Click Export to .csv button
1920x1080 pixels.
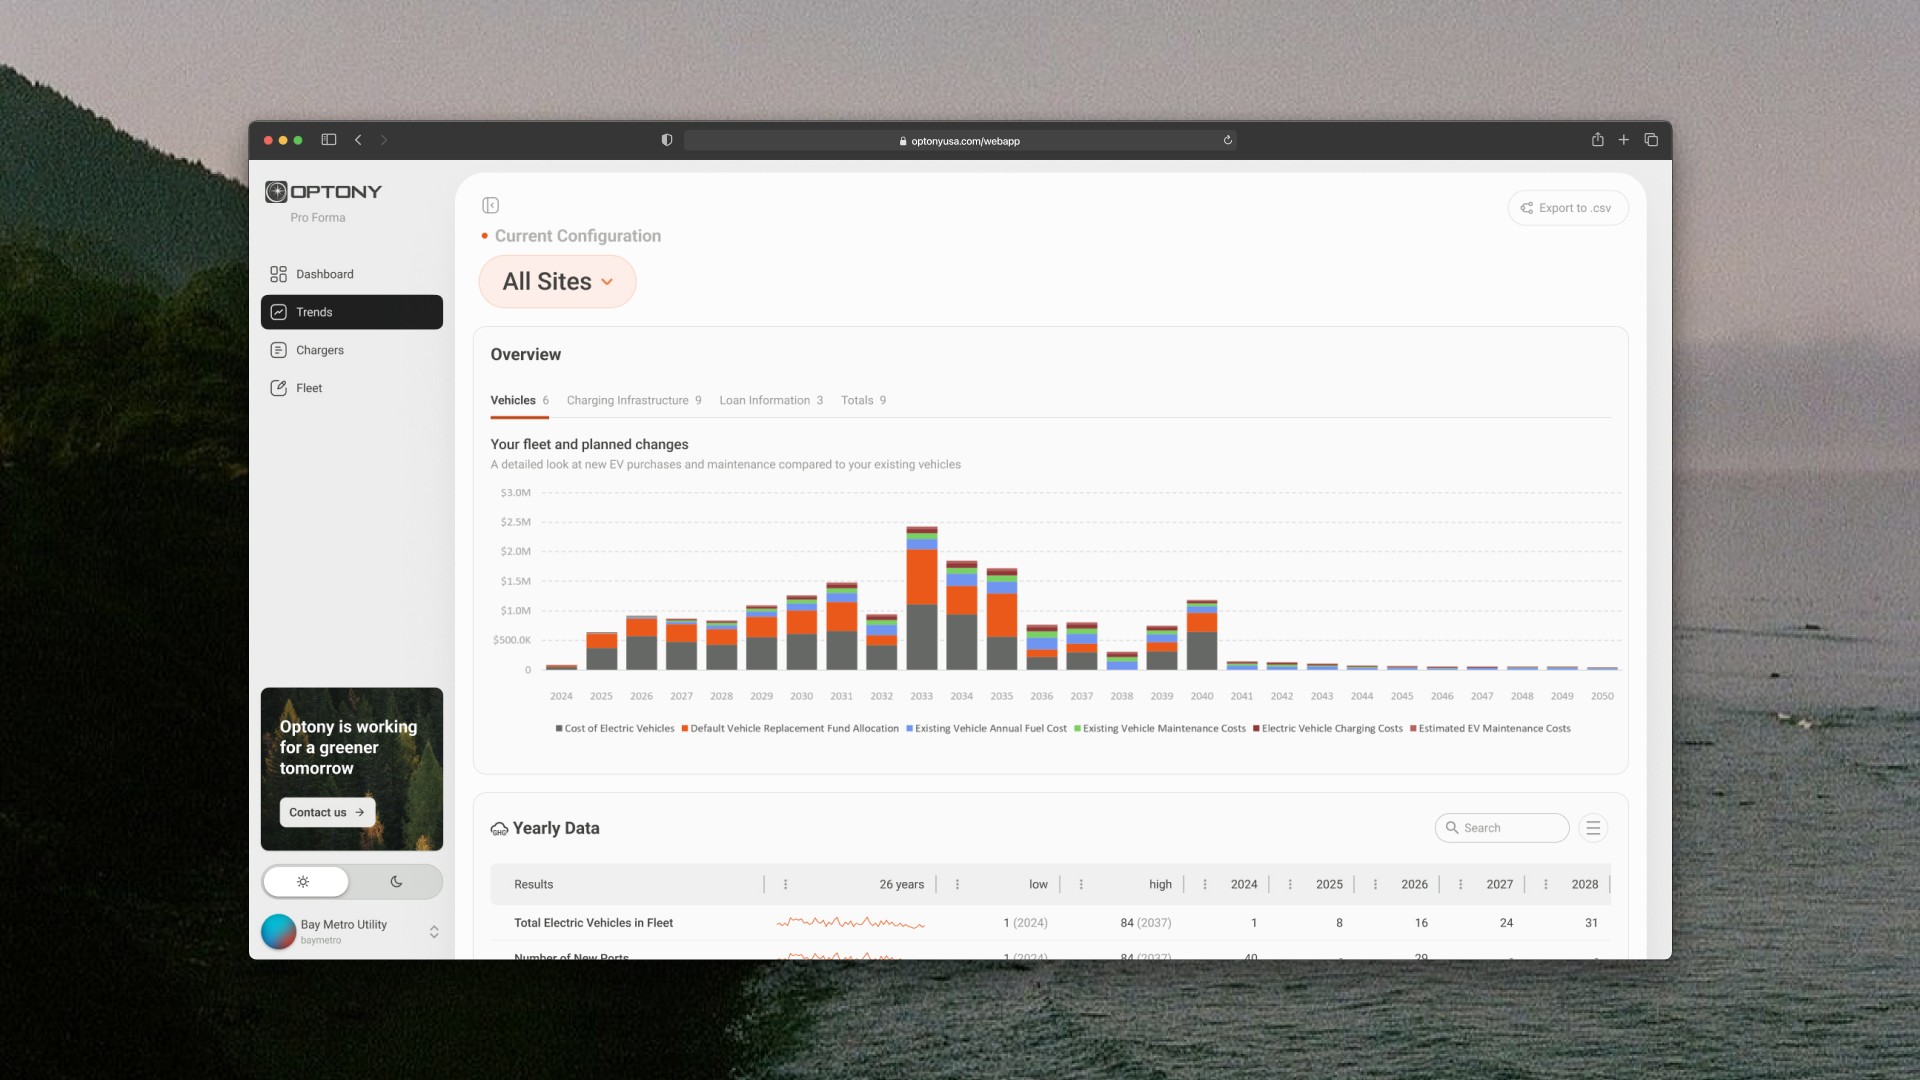[1567, 208]
